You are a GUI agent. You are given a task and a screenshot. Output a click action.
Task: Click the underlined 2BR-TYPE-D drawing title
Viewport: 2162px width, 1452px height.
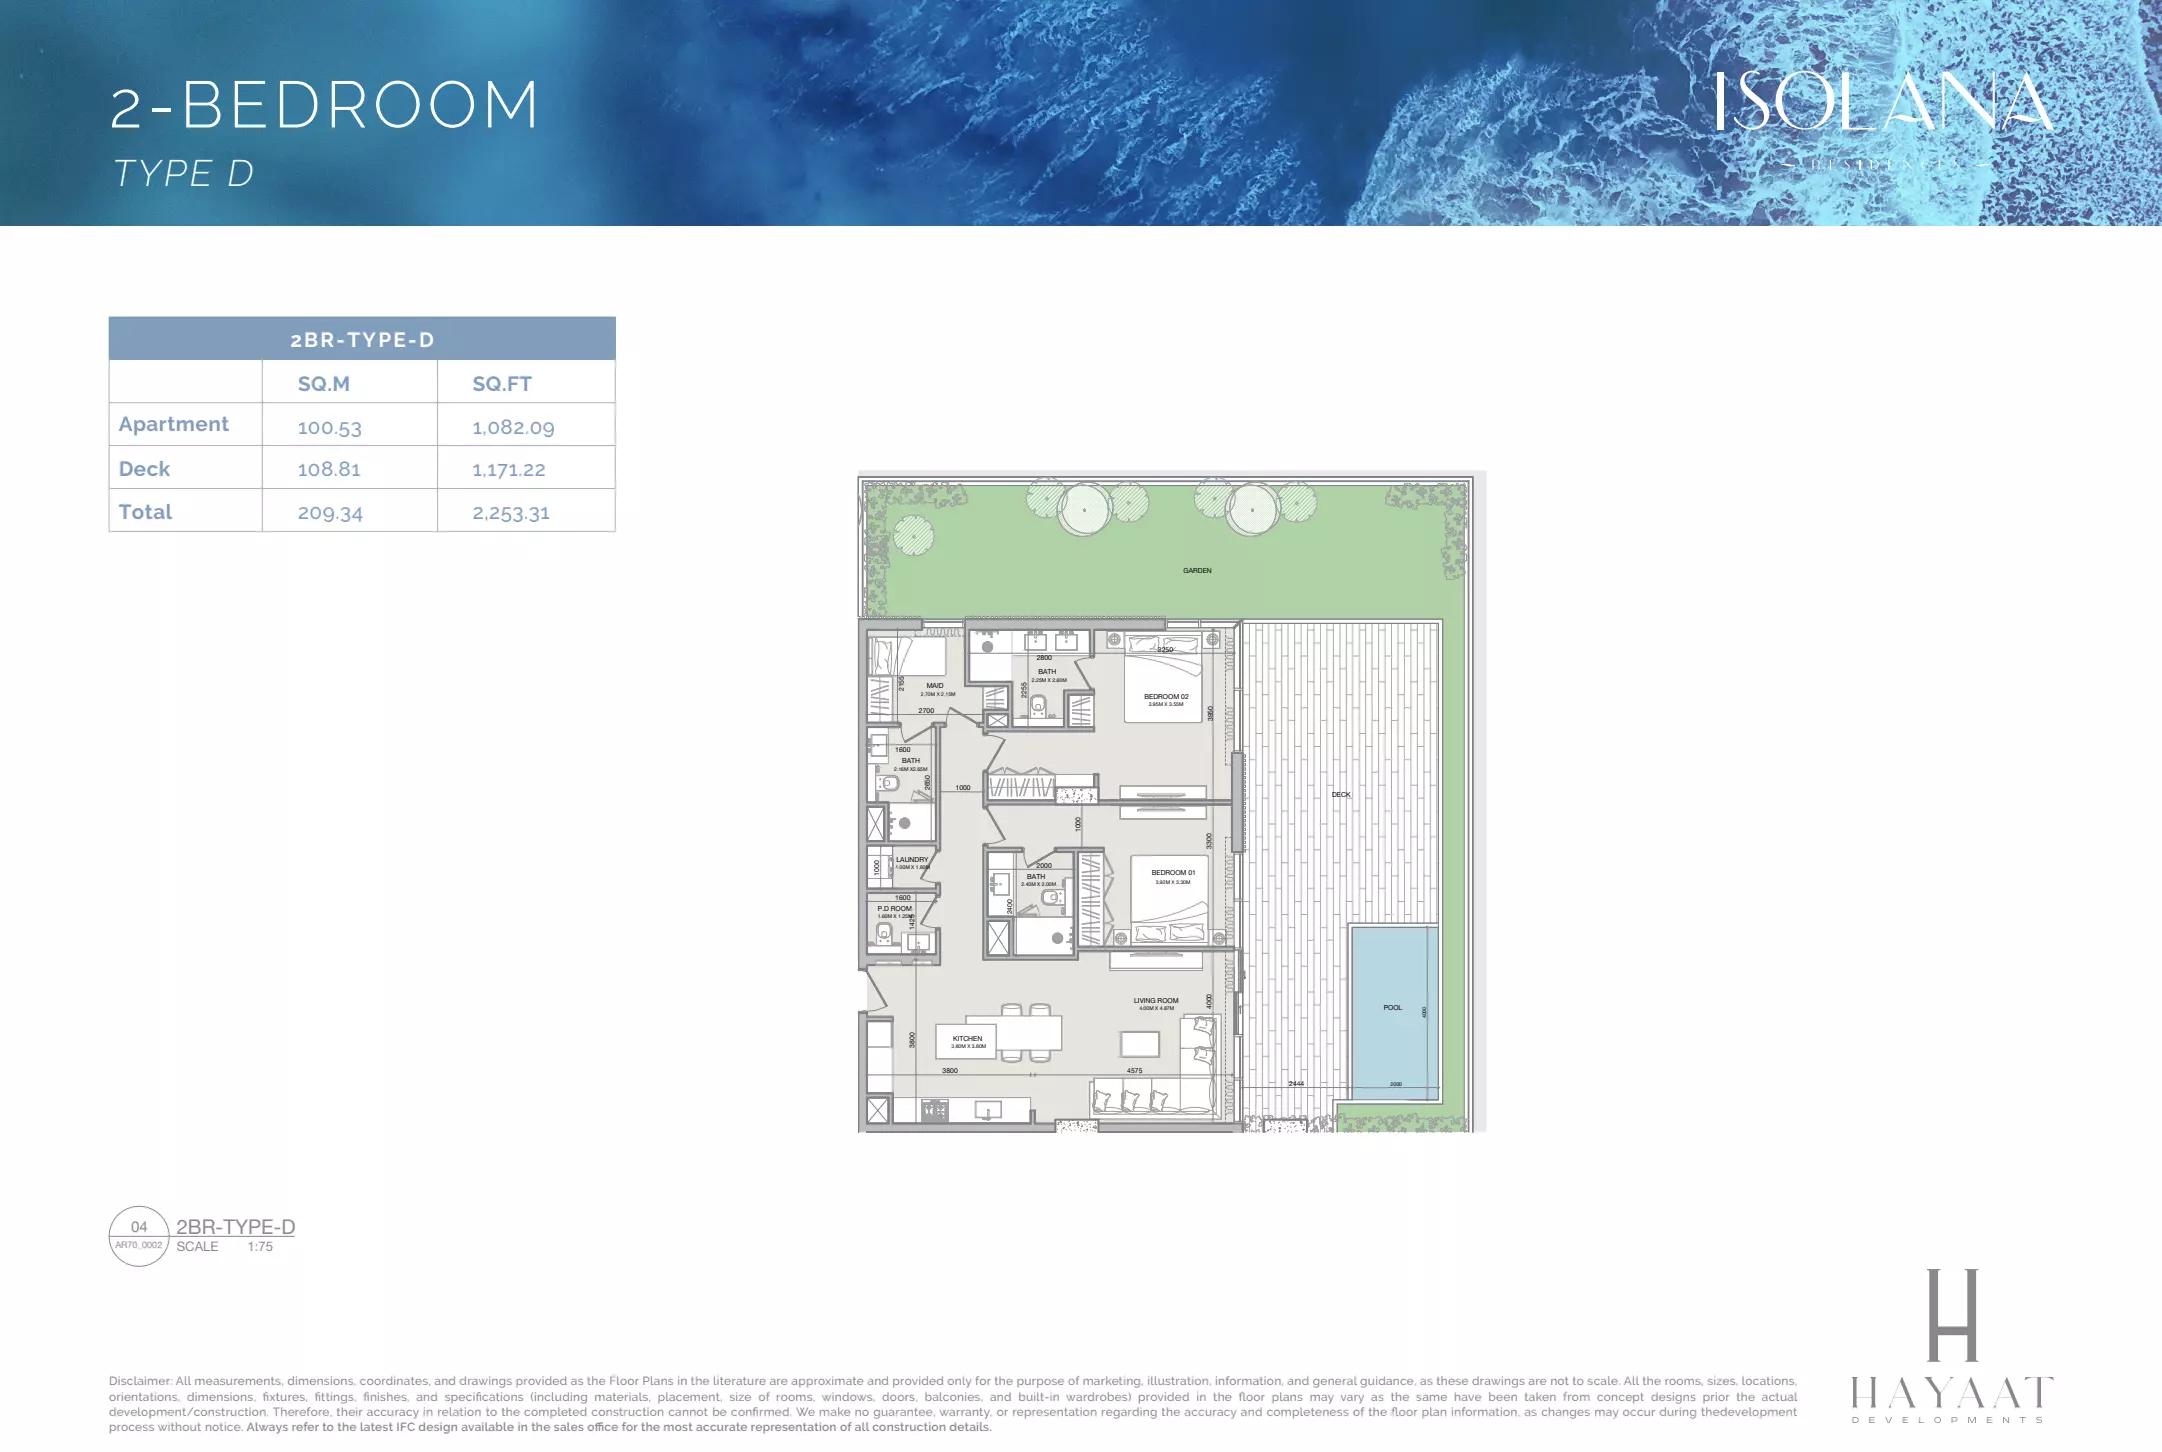235,1227
